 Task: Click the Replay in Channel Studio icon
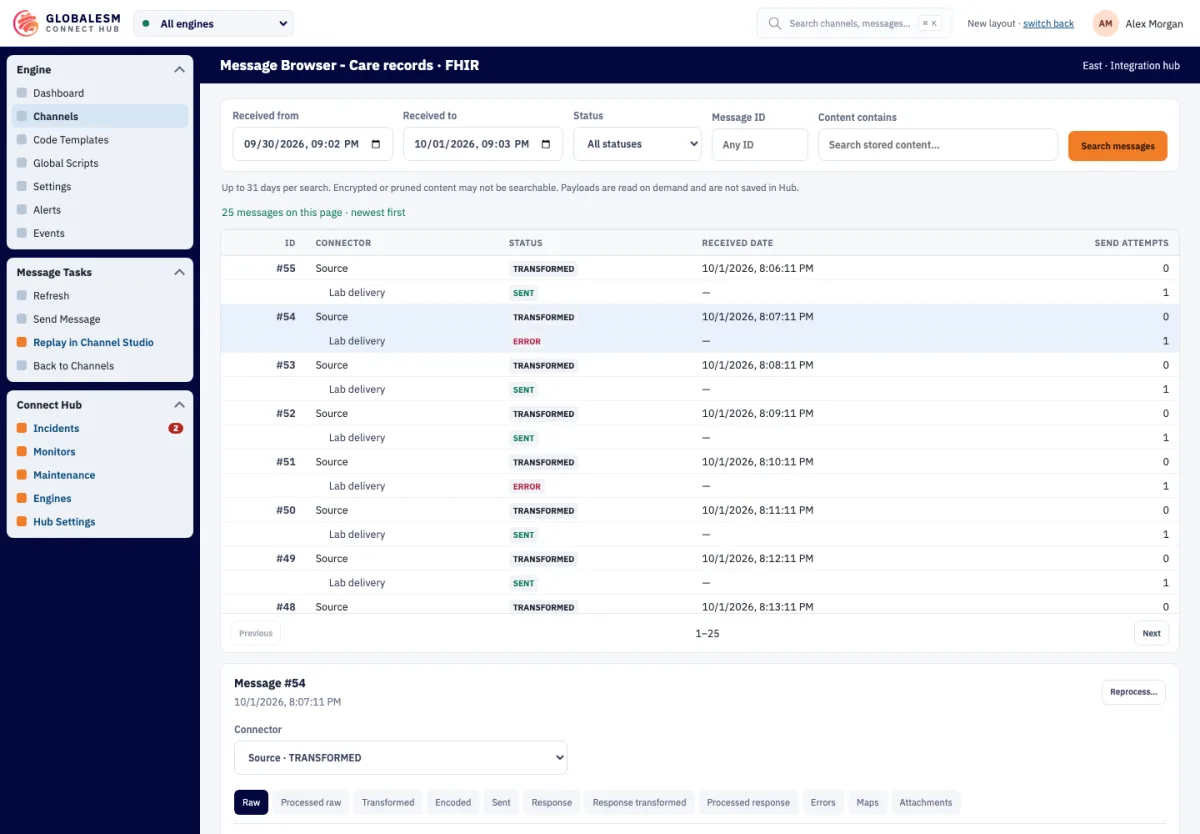[22, 342]
